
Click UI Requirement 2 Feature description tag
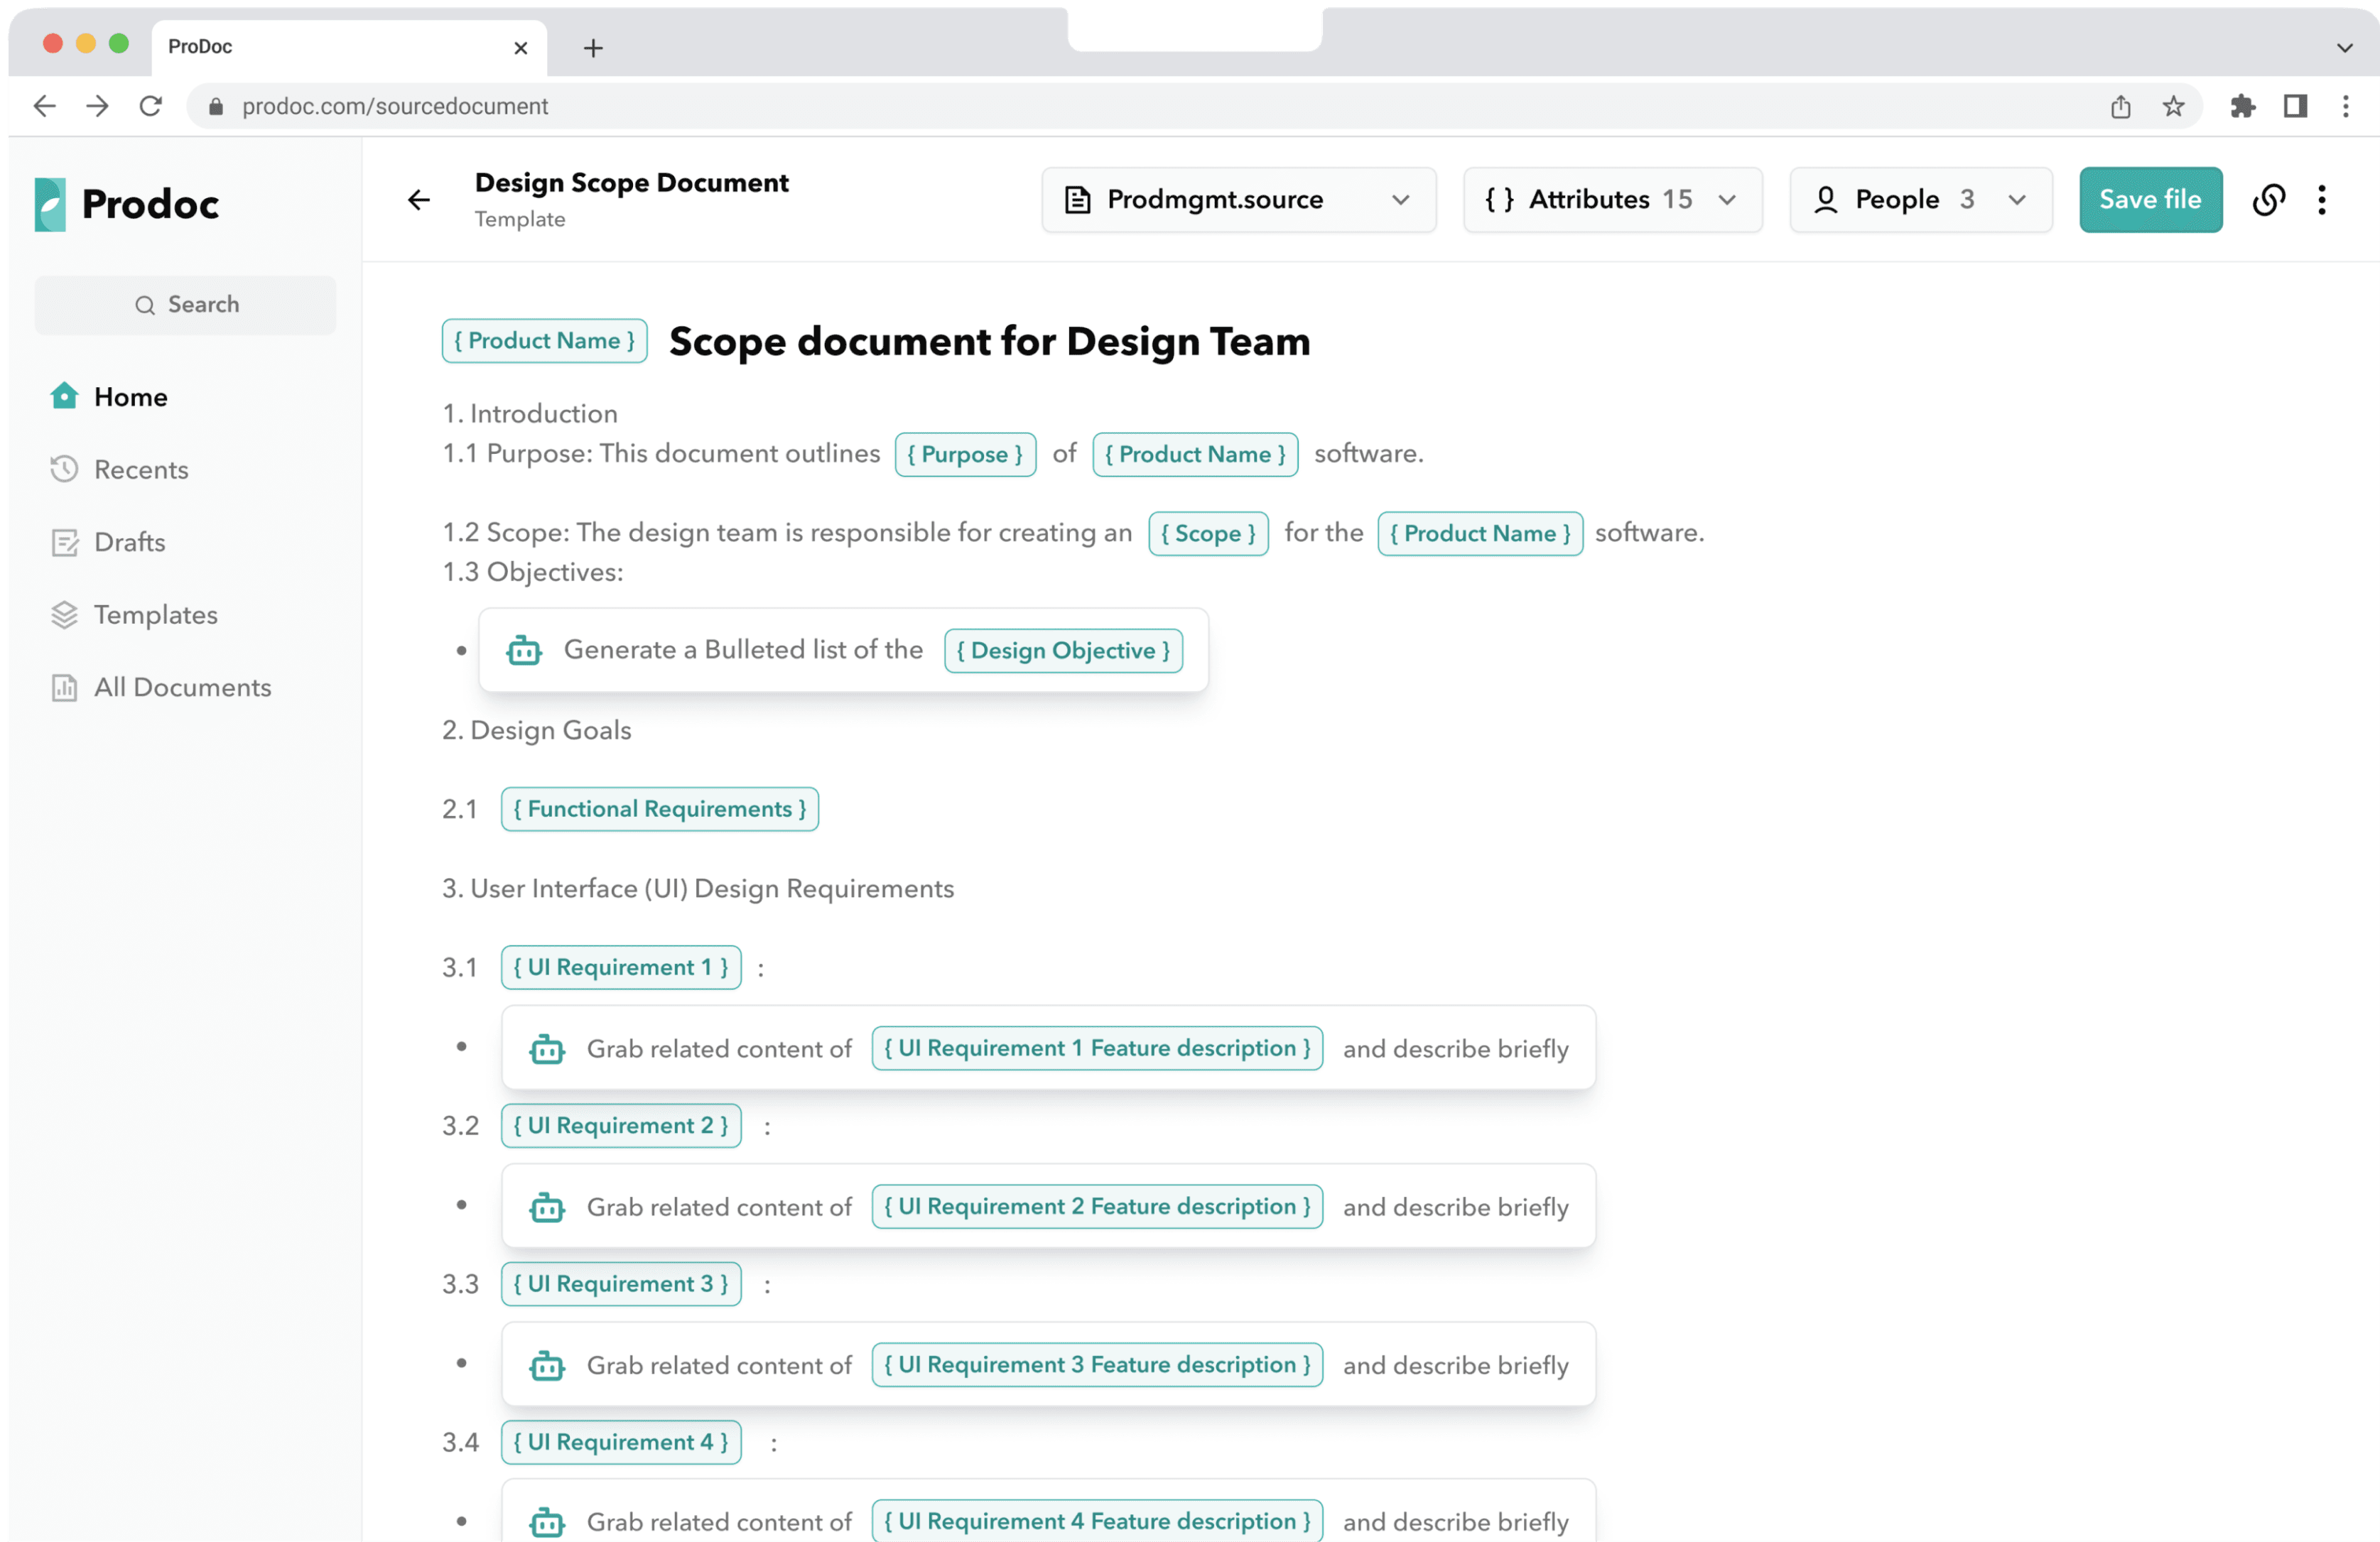1097,1206
